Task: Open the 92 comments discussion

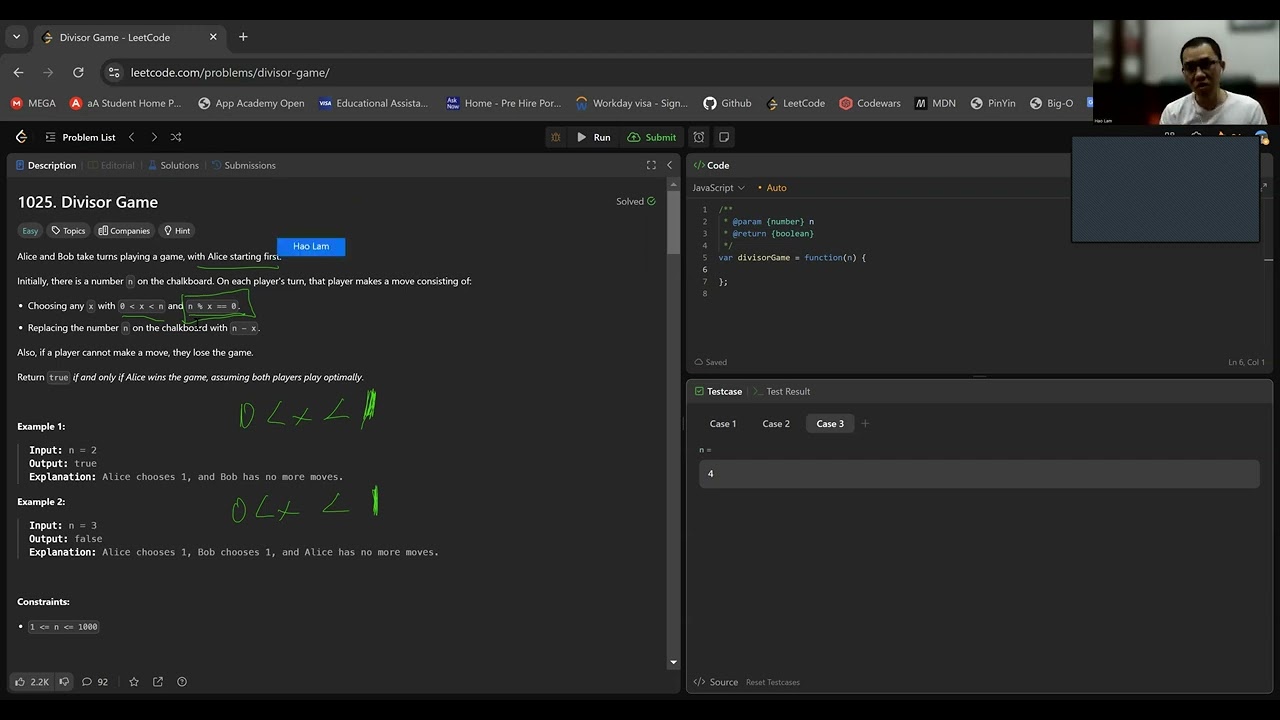Action: click(95, 682)
